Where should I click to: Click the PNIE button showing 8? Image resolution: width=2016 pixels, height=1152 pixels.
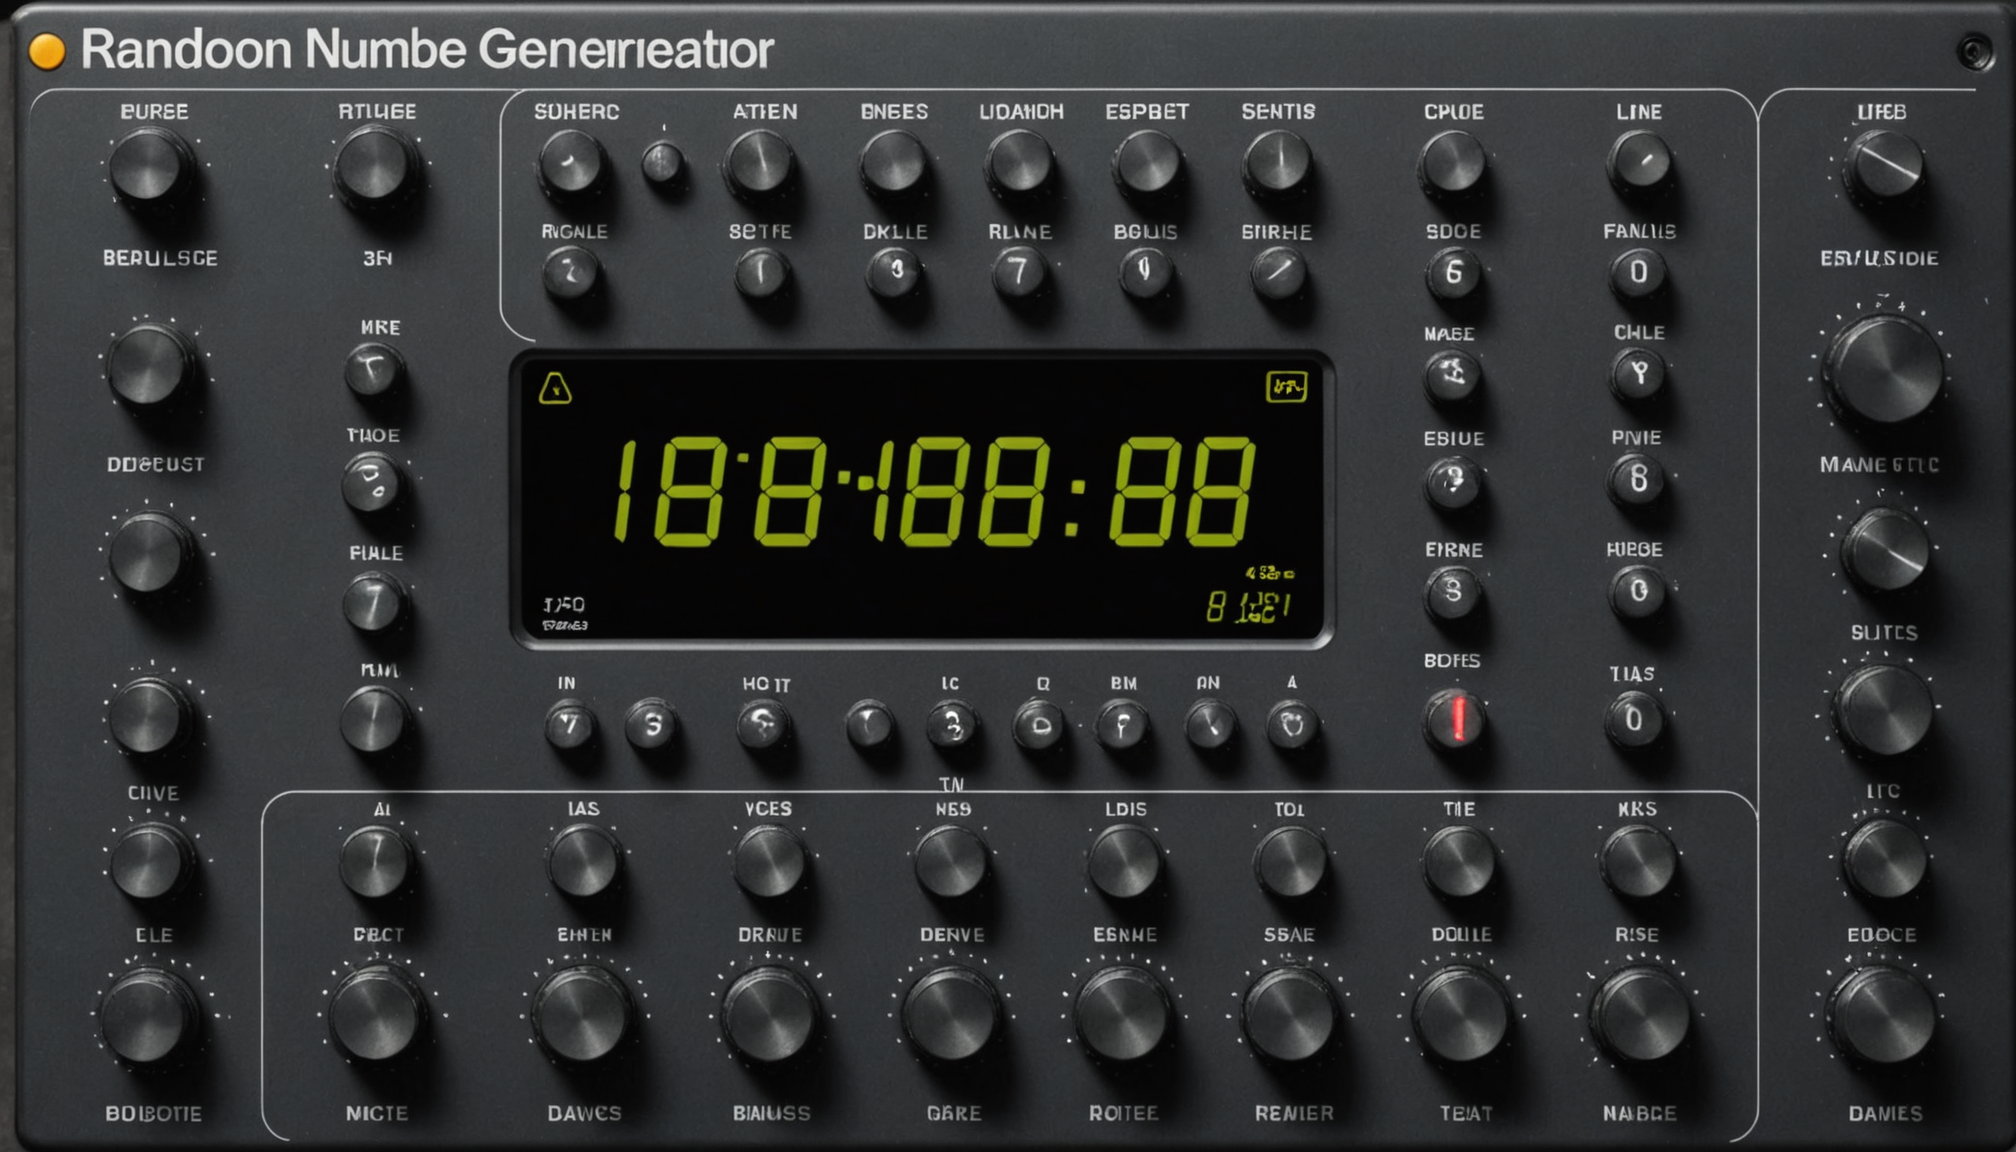click(x=1638, y=480)
